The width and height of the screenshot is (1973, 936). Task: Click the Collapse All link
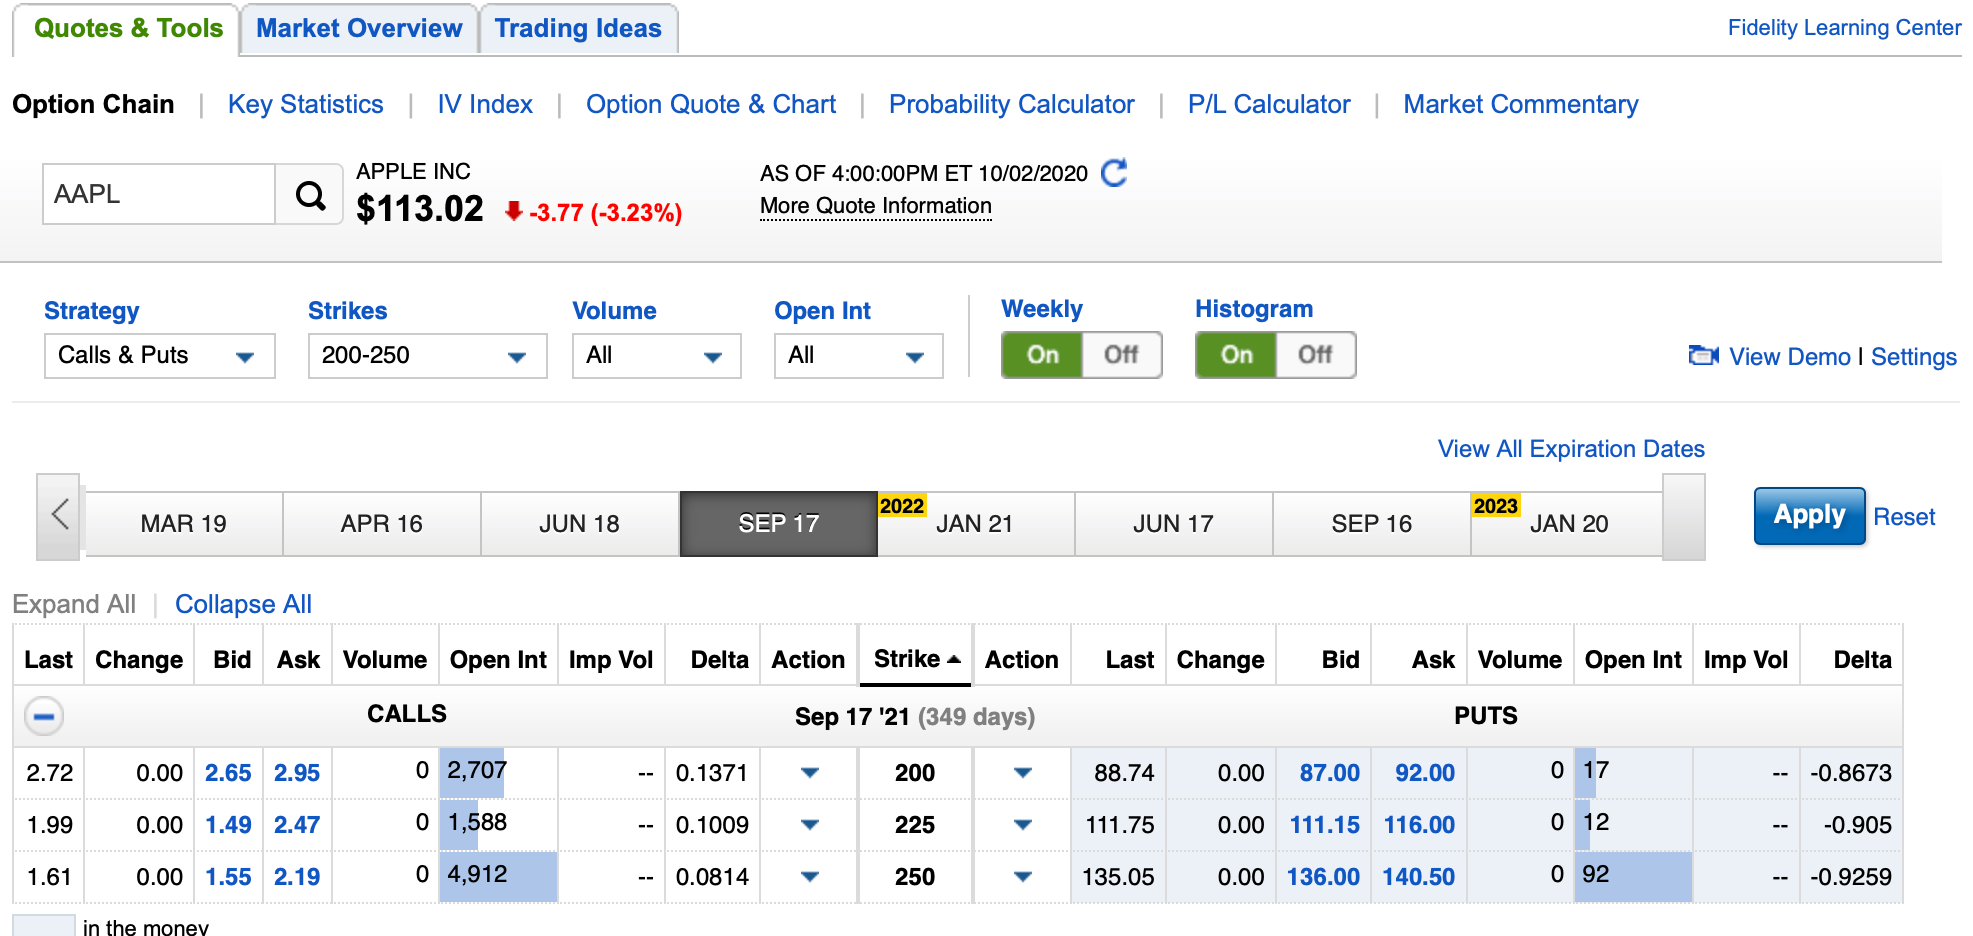point(243,604)
